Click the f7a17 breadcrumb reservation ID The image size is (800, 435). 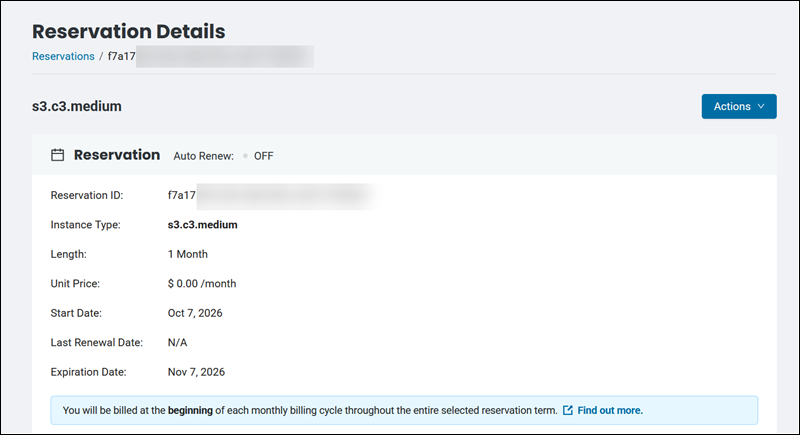(121, 56)
